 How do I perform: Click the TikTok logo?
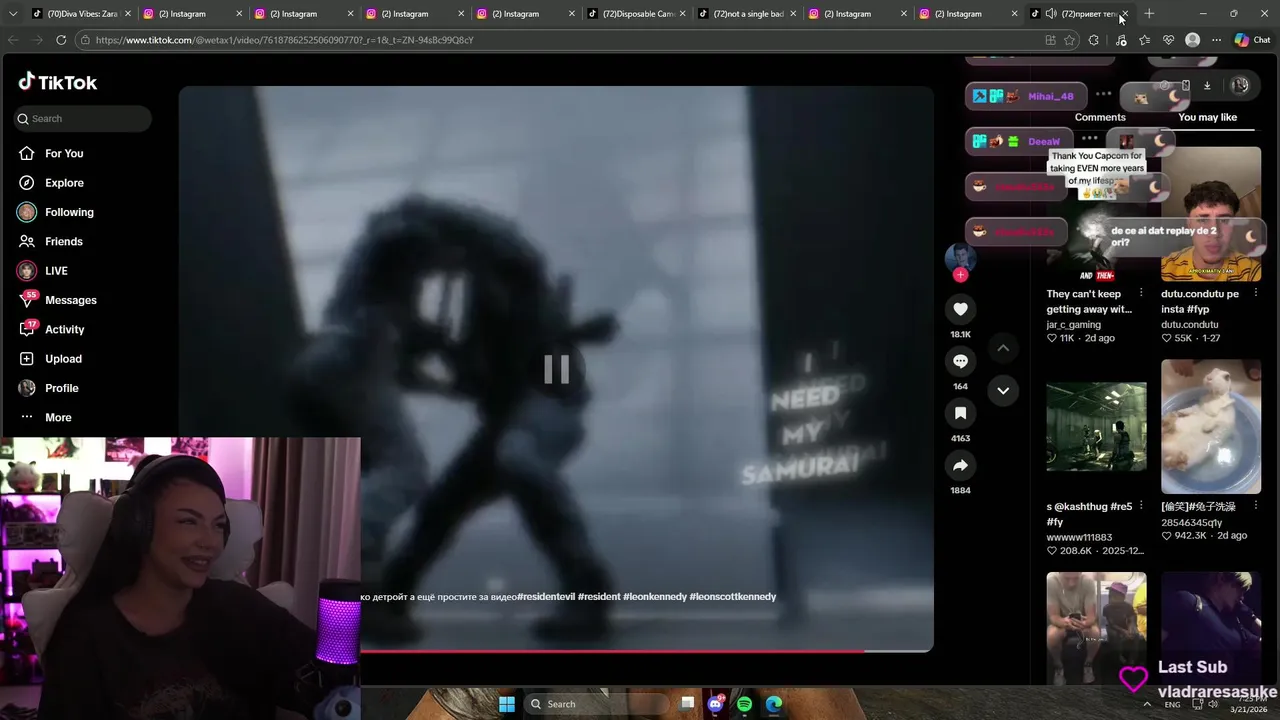pyautogui.click(x=58, y=82)
